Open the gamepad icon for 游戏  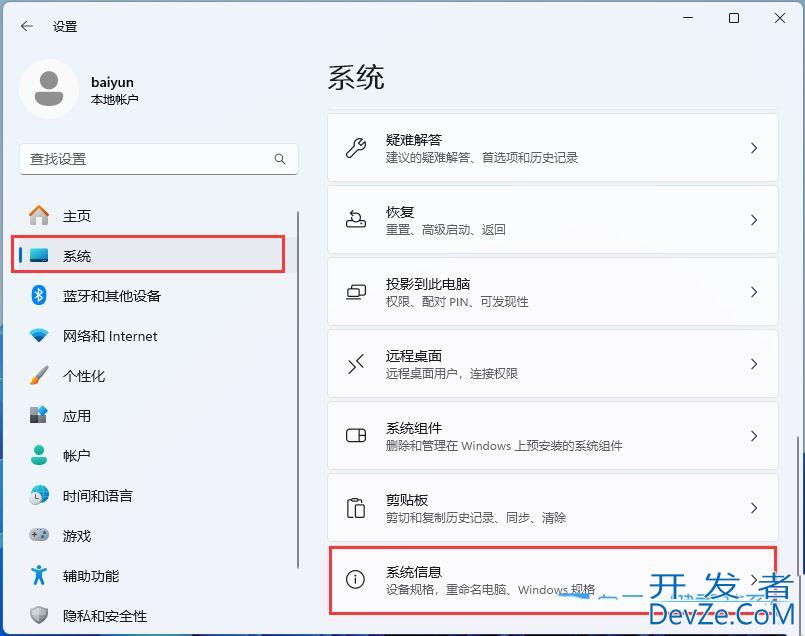[39, 535]
